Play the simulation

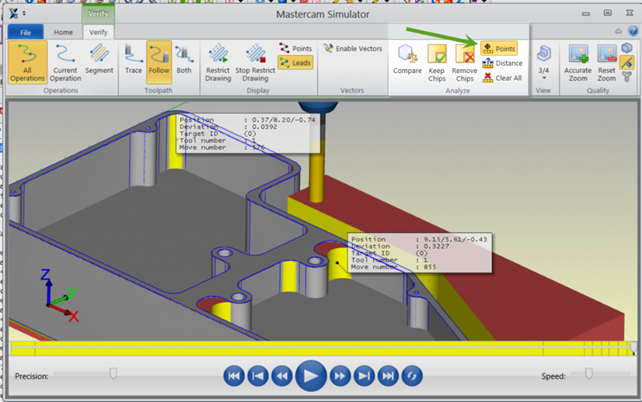tap(311, 376)
